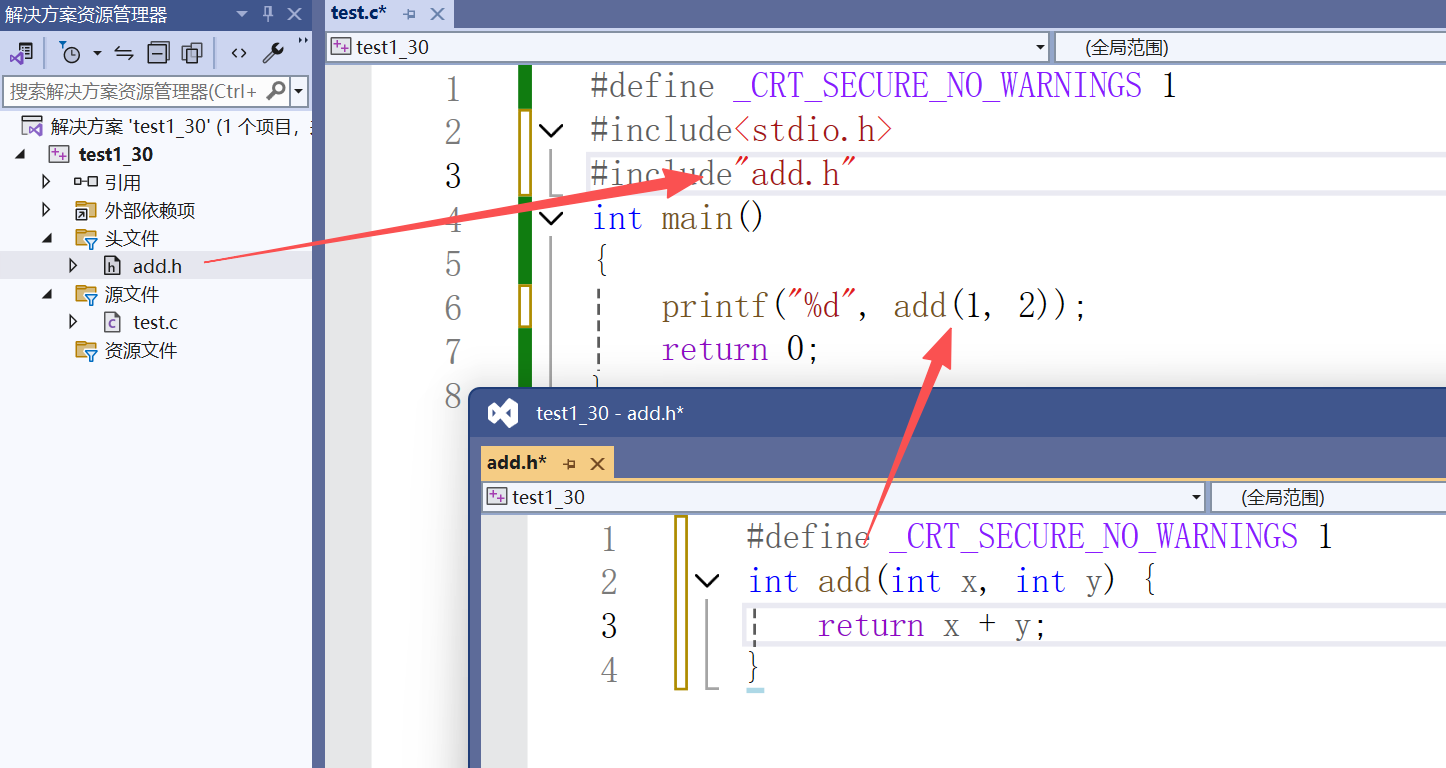
Task: Open the (全局范围) scope dropdown in add.h window
Action: [1328, 497]
